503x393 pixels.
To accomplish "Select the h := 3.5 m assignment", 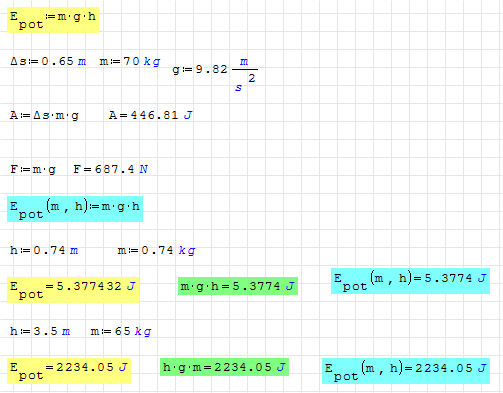I will (40, 331).
